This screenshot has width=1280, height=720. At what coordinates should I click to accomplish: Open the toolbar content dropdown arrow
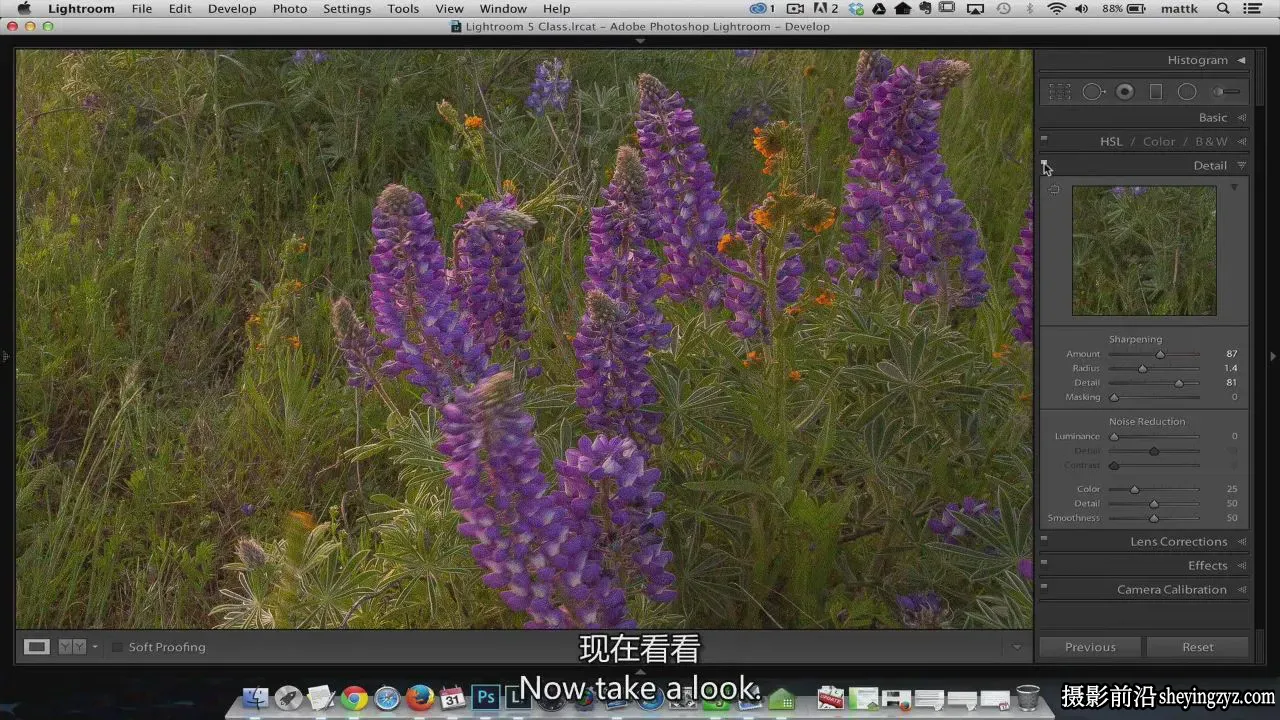click(x=1016, y=647)
